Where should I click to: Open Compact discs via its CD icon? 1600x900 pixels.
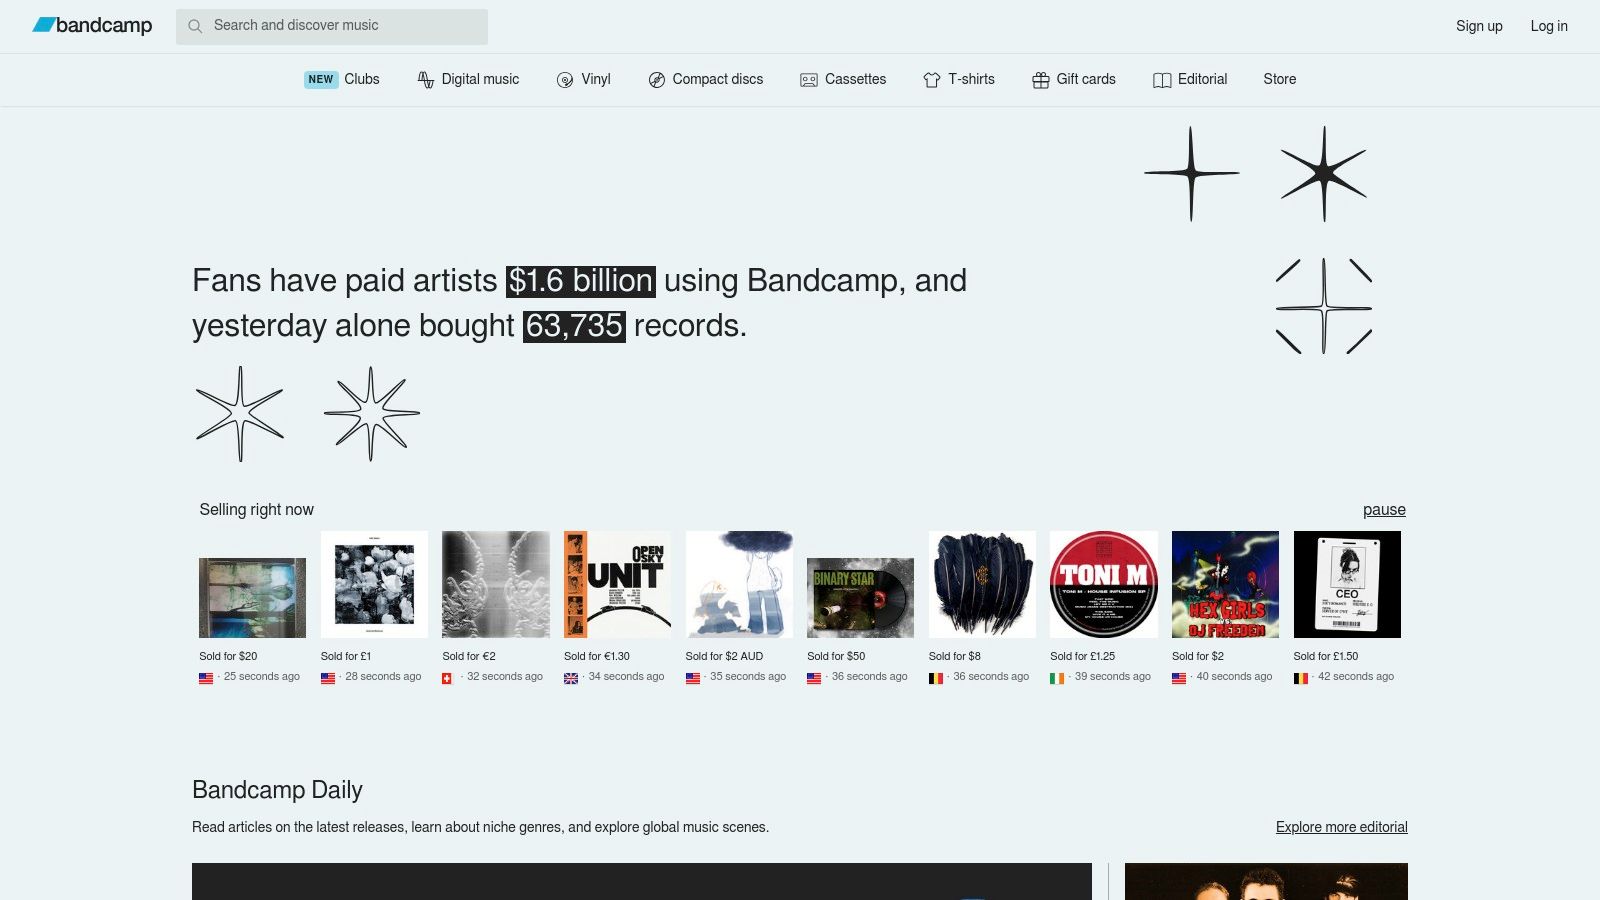click(657, 79)
